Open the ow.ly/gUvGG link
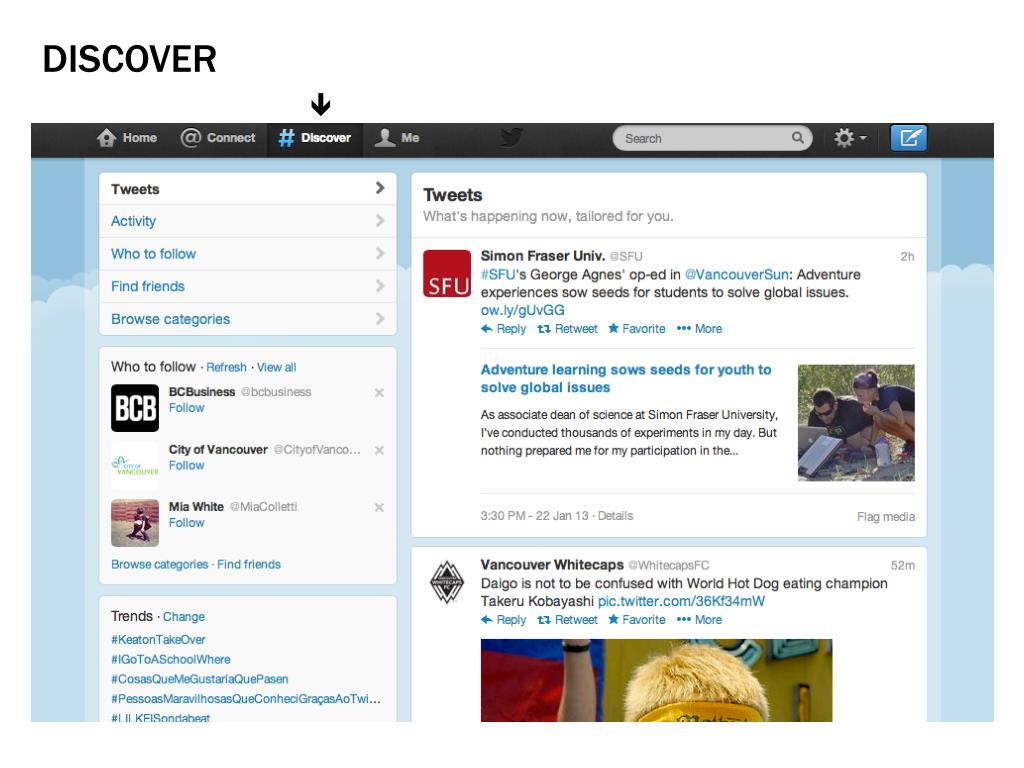 click(522, 311)
